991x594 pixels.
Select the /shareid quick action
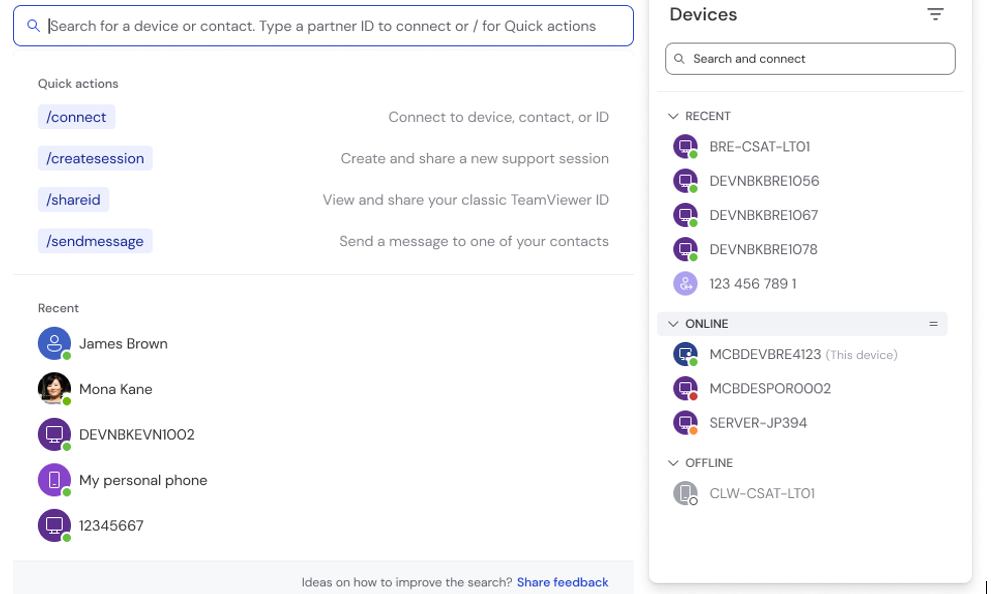(x=73, y=200)
